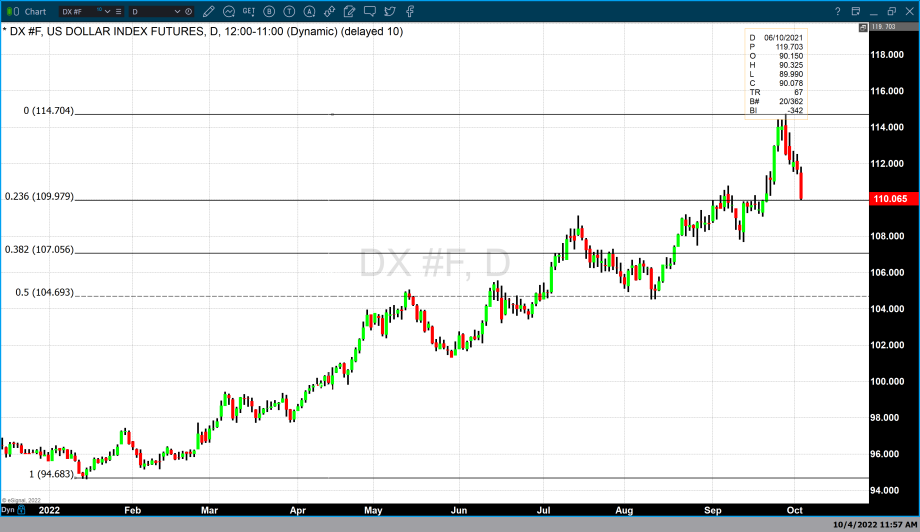Click the circled B toolbar icon
Image resolution: width=920 pixels, height=532 pixels.
tap(269, 11)
